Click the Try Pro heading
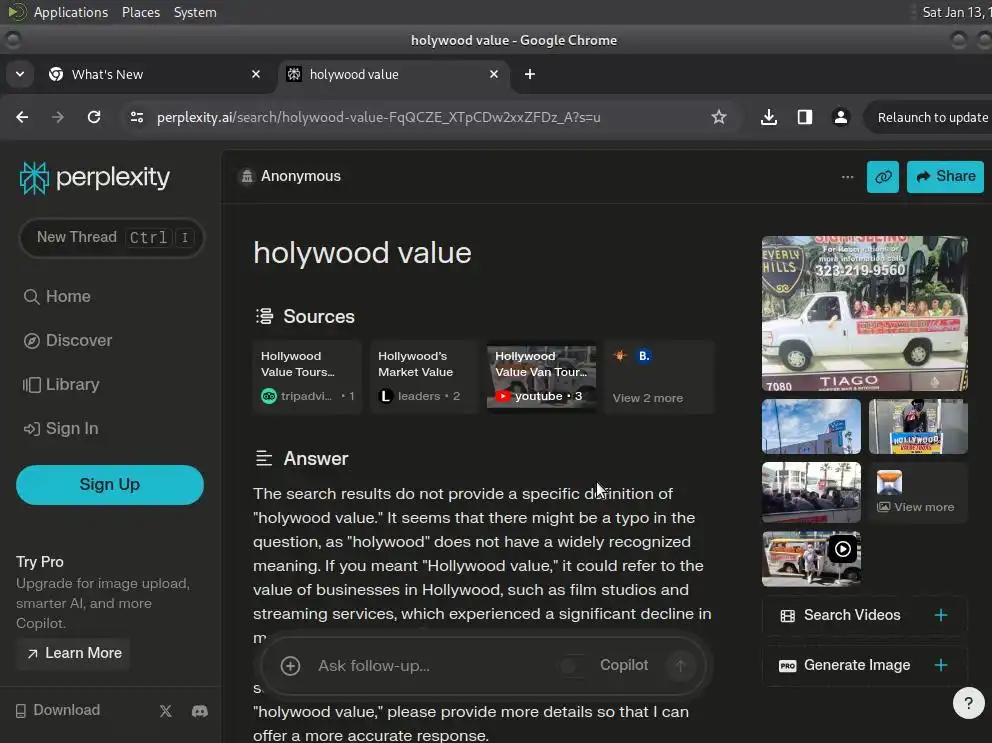The image size is (992, 743). (x=40, y=562)
